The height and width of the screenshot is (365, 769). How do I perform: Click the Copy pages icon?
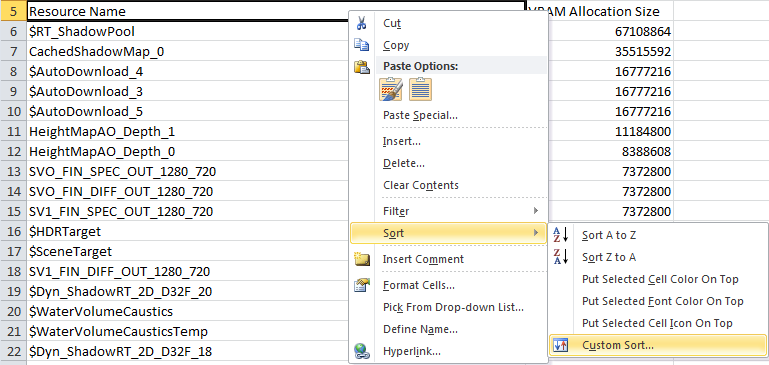[361, 45]
